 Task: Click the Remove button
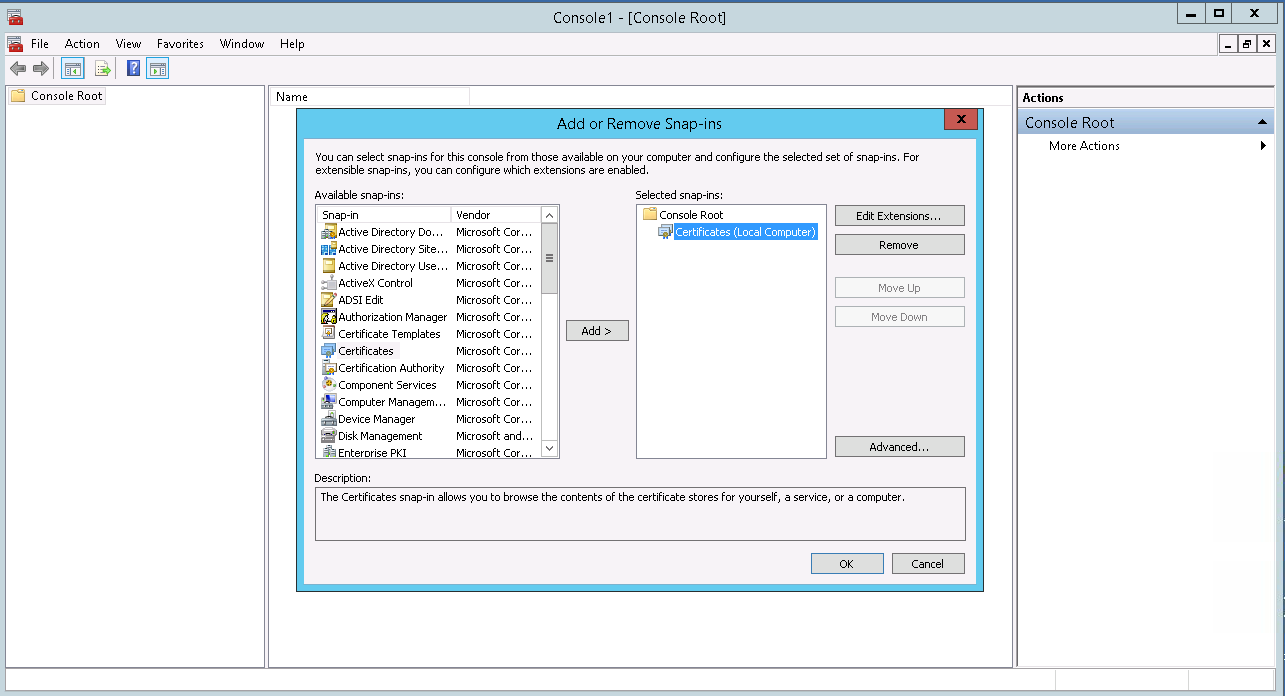pyautogui.click(x=900, y=245)
